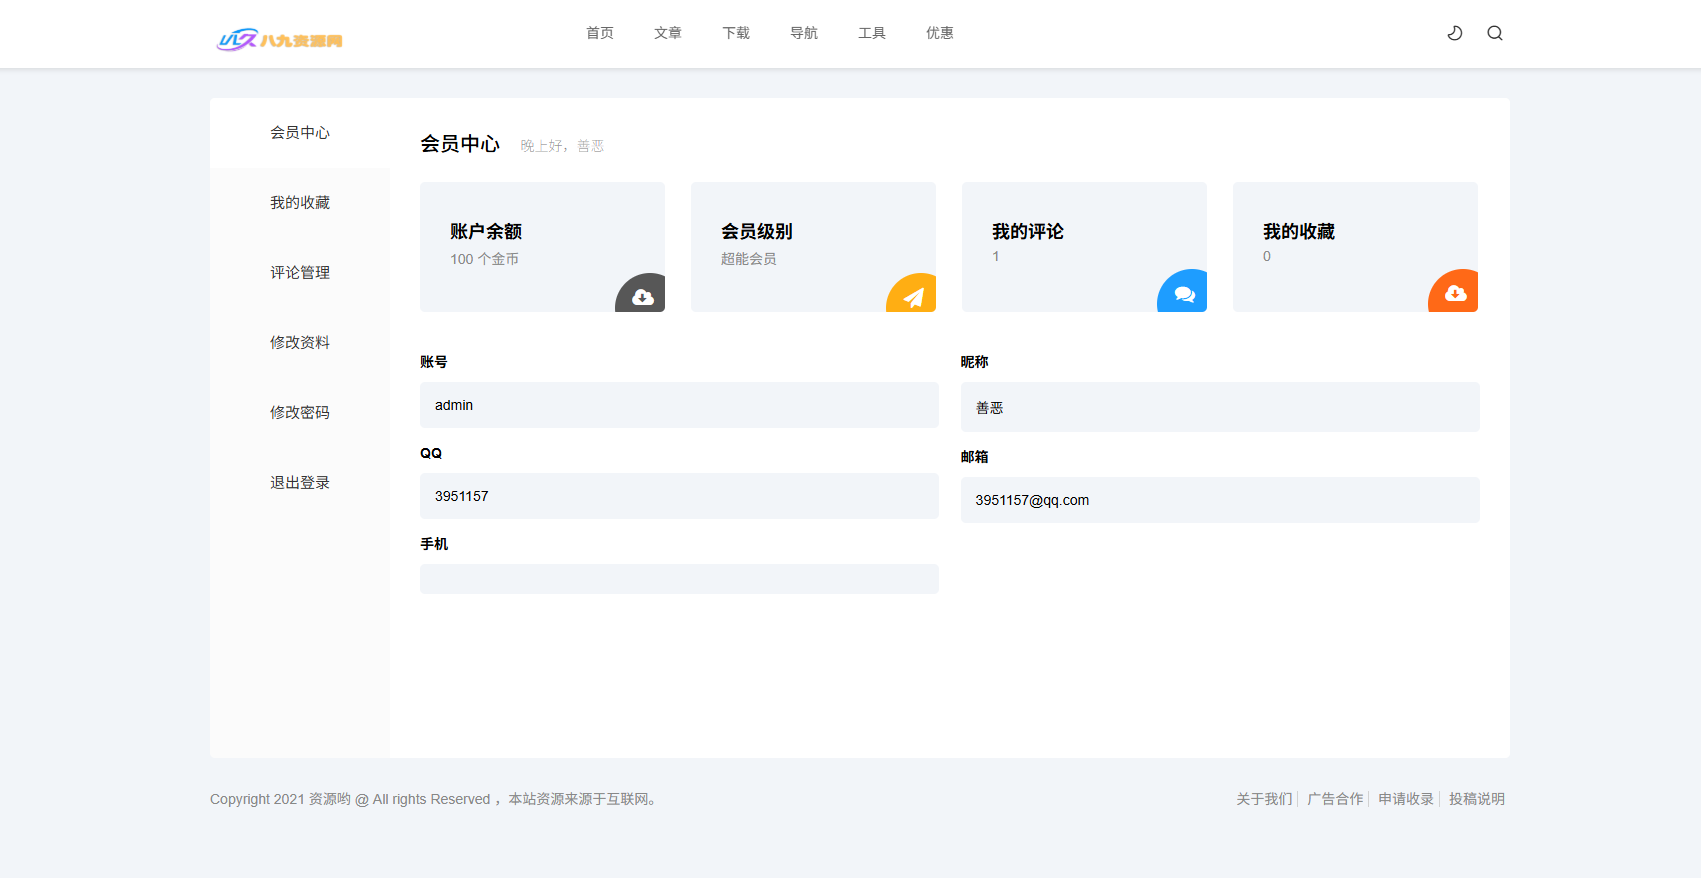Click the orange cloud icon on the favorites card
Viewport: 1701px width, 878px height.
(1456, 293)
